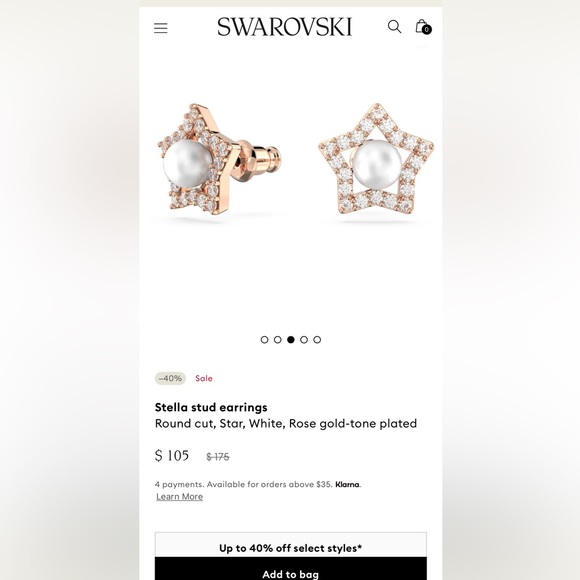Click the Stella stud earrings title
580x580 pixels.
(211, 407)
